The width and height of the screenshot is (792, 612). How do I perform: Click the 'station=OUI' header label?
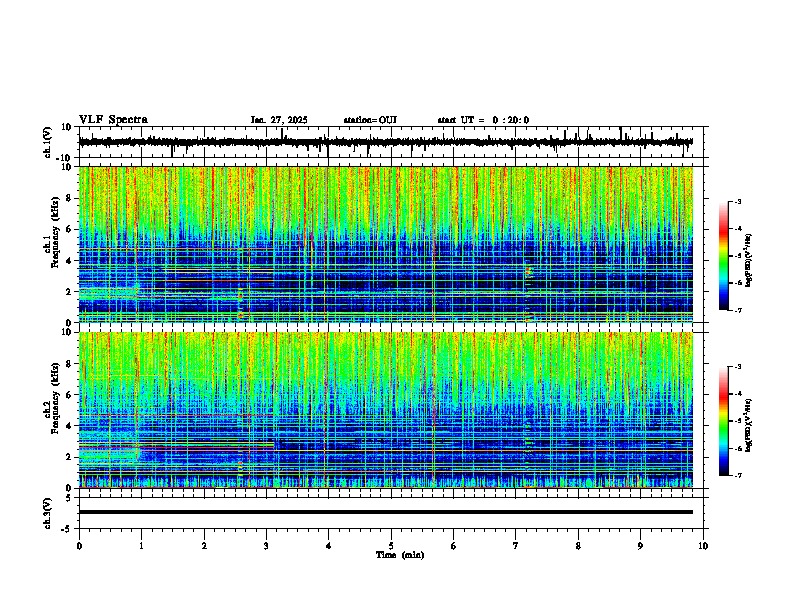(x=370, y=120)
